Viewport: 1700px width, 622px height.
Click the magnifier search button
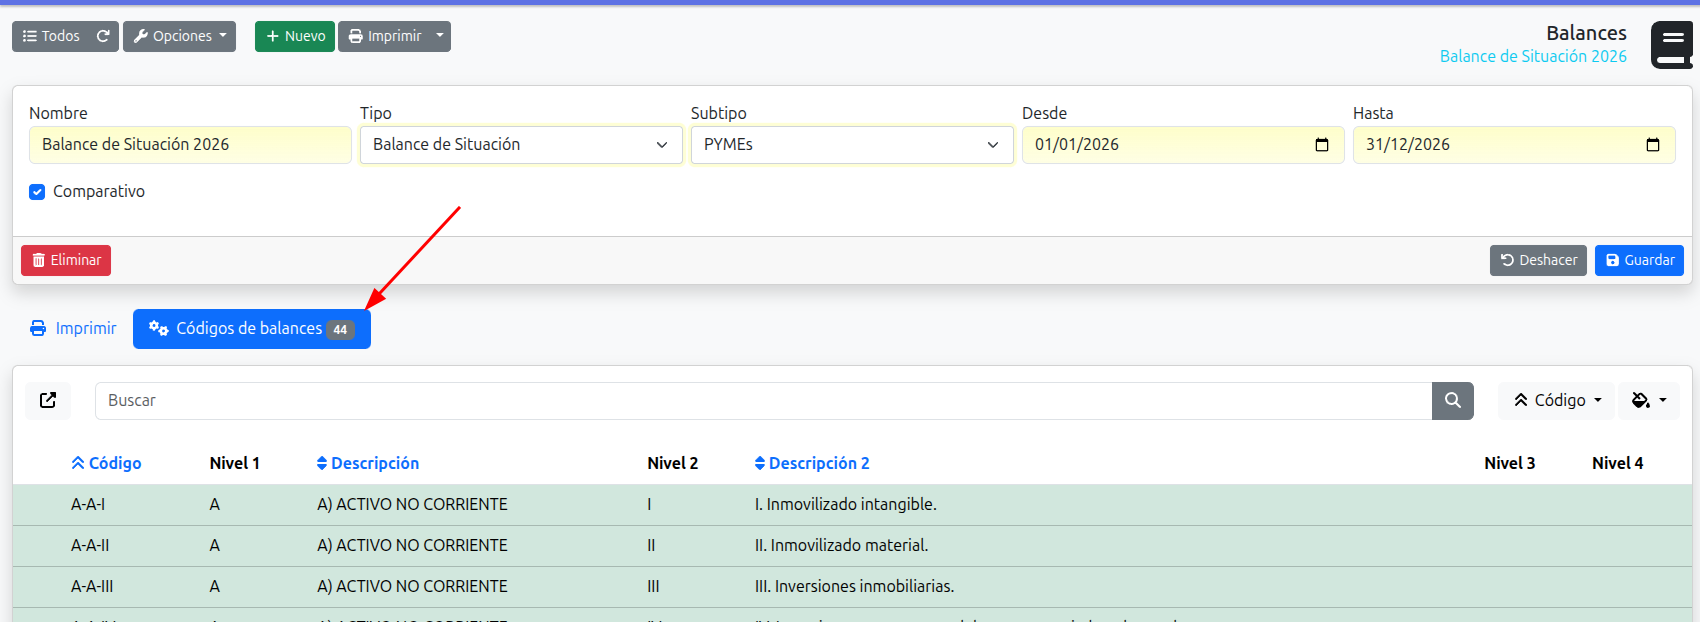1452,401
